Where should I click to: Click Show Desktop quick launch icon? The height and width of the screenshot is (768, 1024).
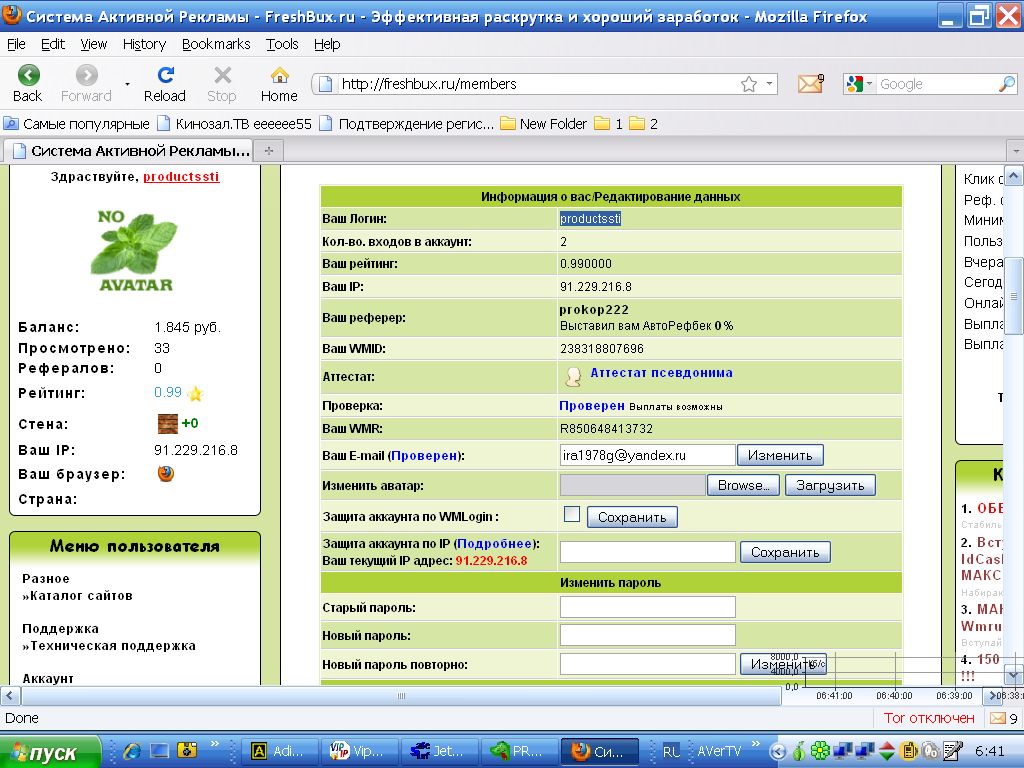[x=159, y=751]
